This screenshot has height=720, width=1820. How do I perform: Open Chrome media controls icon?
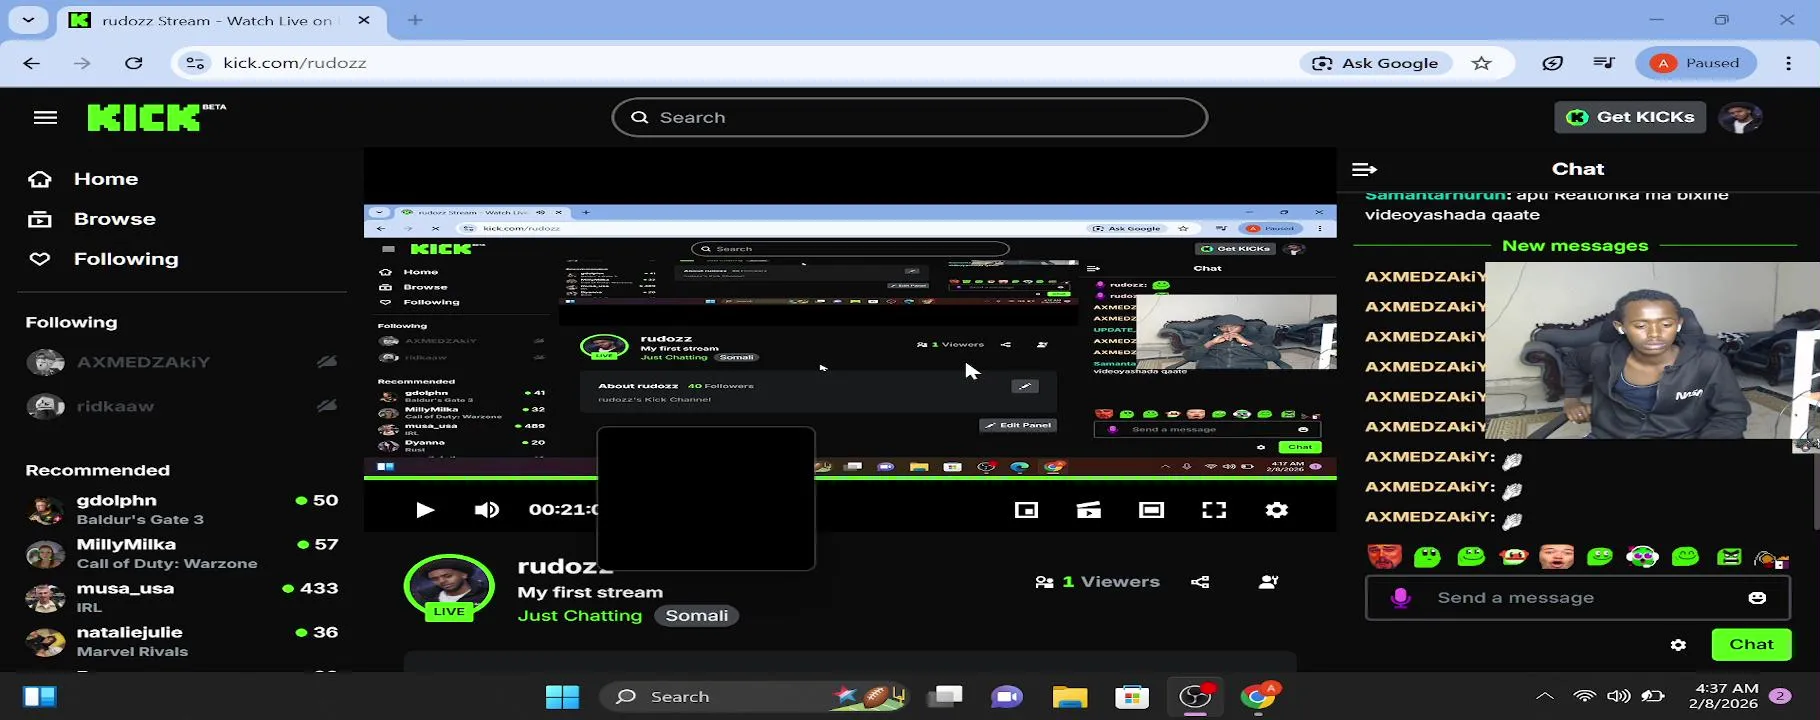point(1604,63)
